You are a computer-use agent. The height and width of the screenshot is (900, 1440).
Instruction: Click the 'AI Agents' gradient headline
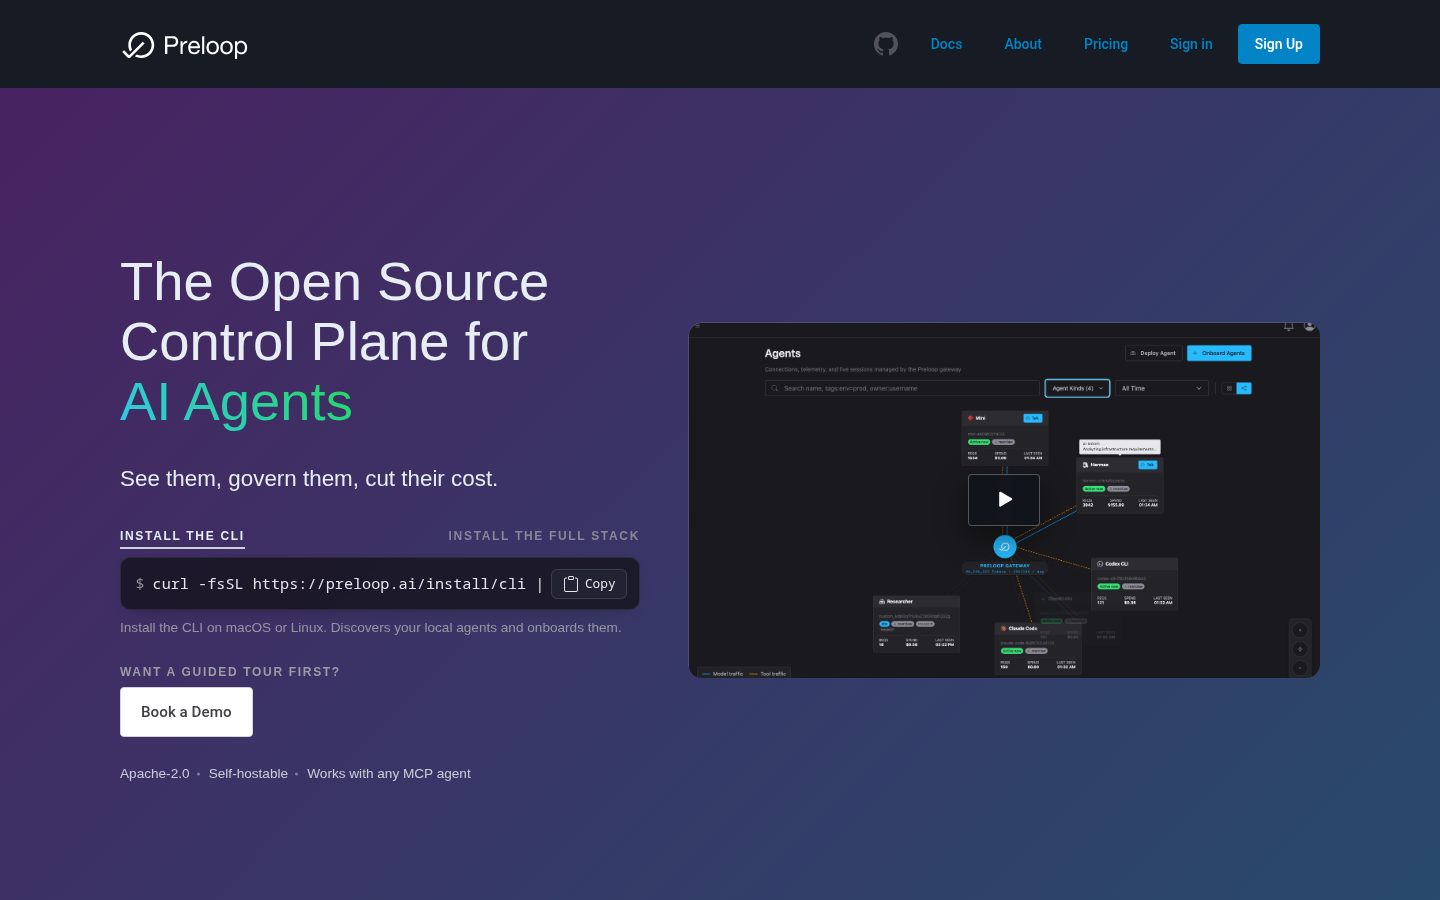236,402
